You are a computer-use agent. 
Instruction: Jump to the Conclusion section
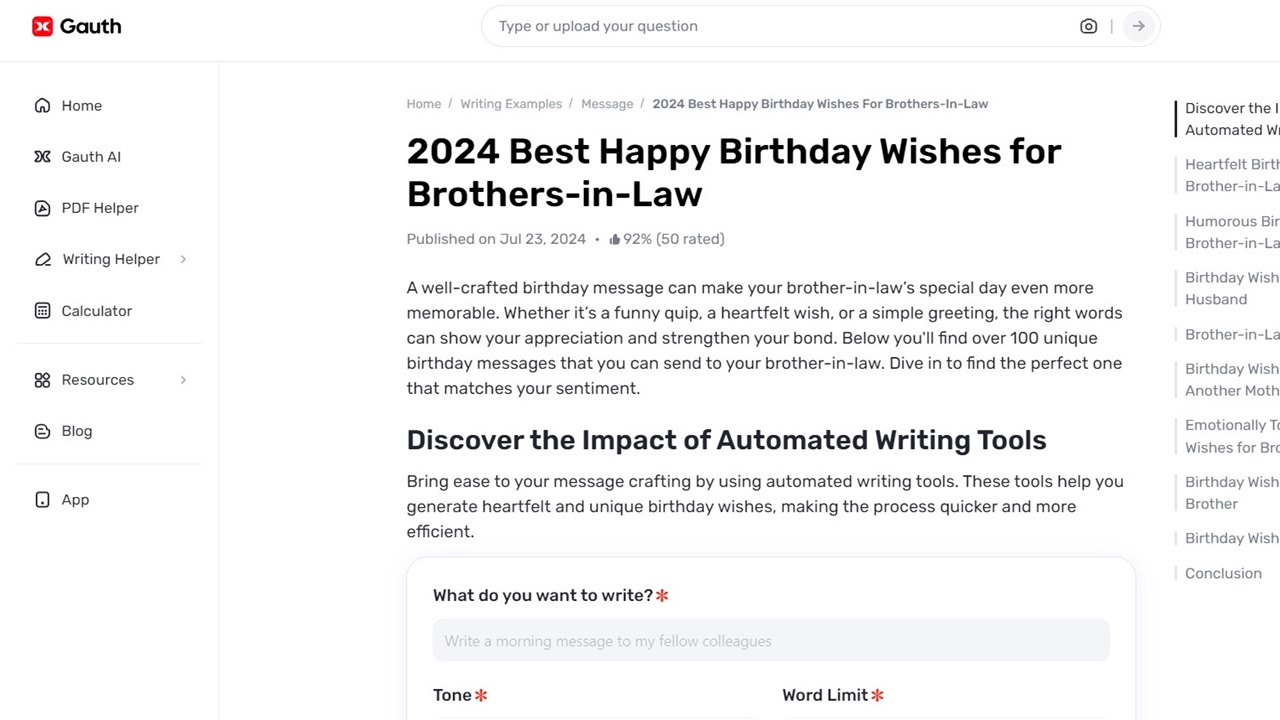coord(1223,573)
